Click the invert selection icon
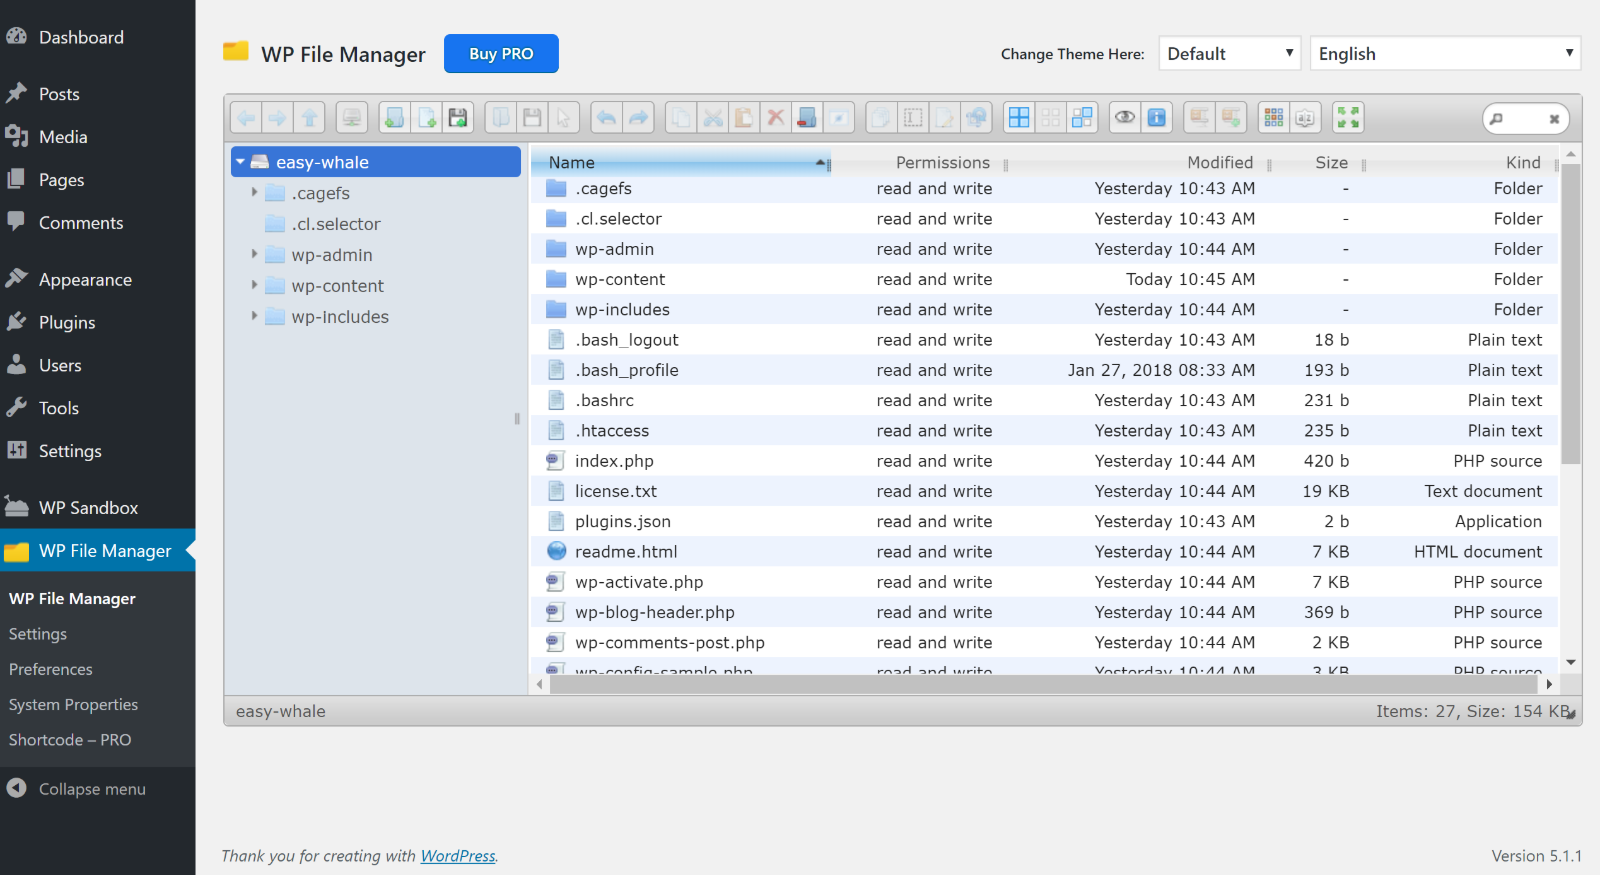This screenshot has height=875, width=1600. pyautogui.click(x=1082, y=118)
